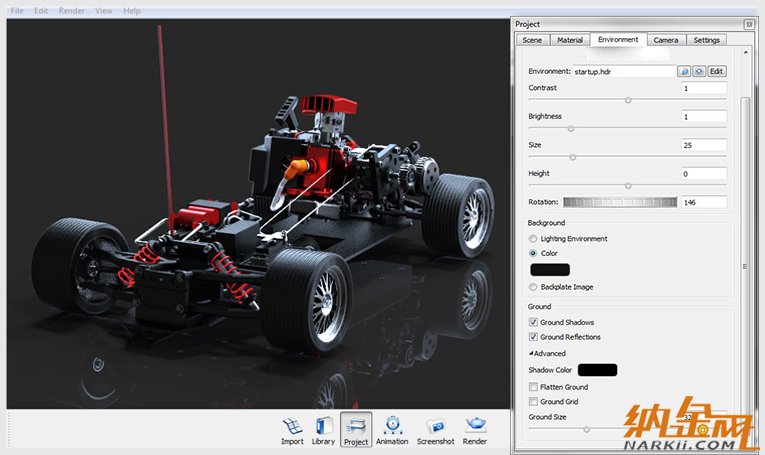This screenshot has width=765, height=455.
Task: Click the Edit button beside startup.hdr
Action: coord(716,72)
